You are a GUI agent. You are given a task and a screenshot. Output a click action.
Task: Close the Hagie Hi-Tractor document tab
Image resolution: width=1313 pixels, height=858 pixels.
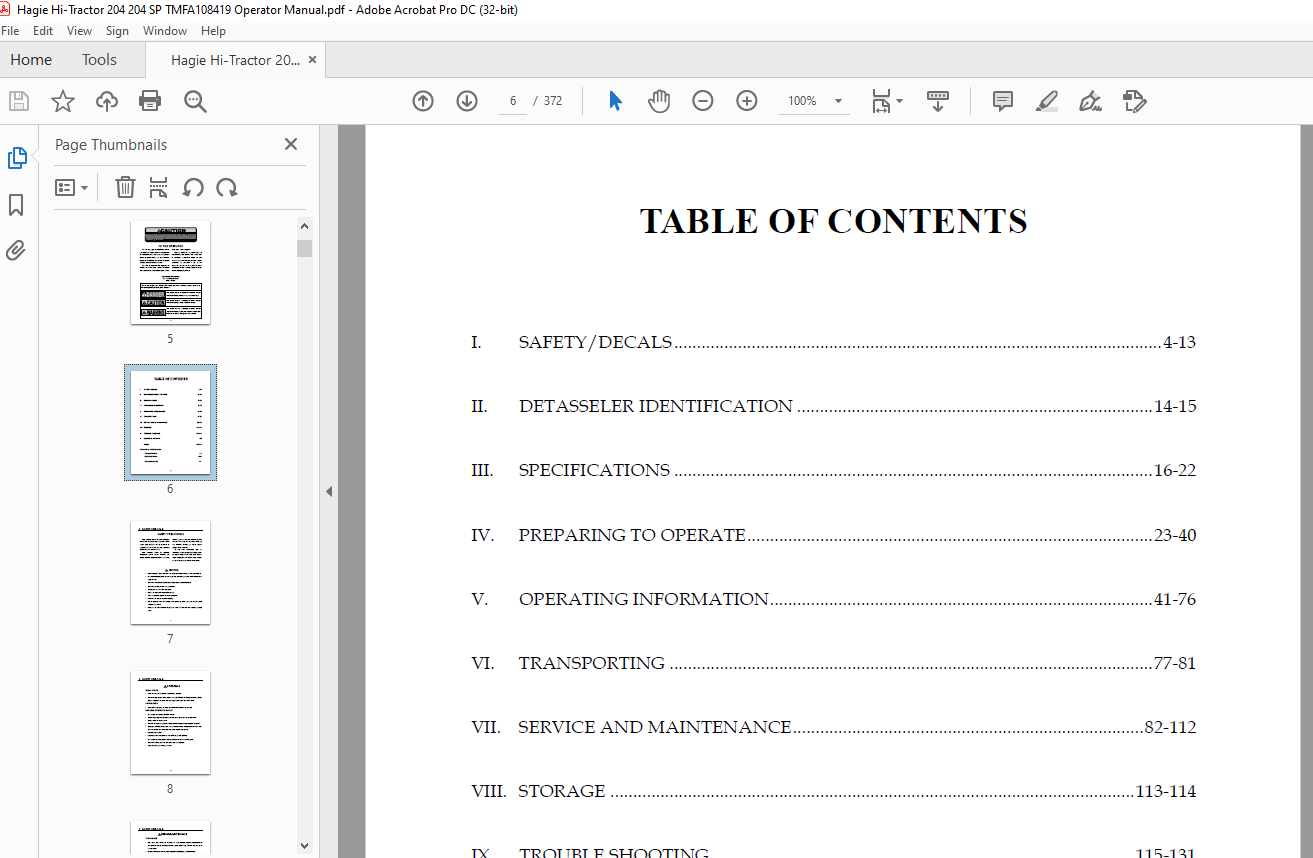[312, 60]
